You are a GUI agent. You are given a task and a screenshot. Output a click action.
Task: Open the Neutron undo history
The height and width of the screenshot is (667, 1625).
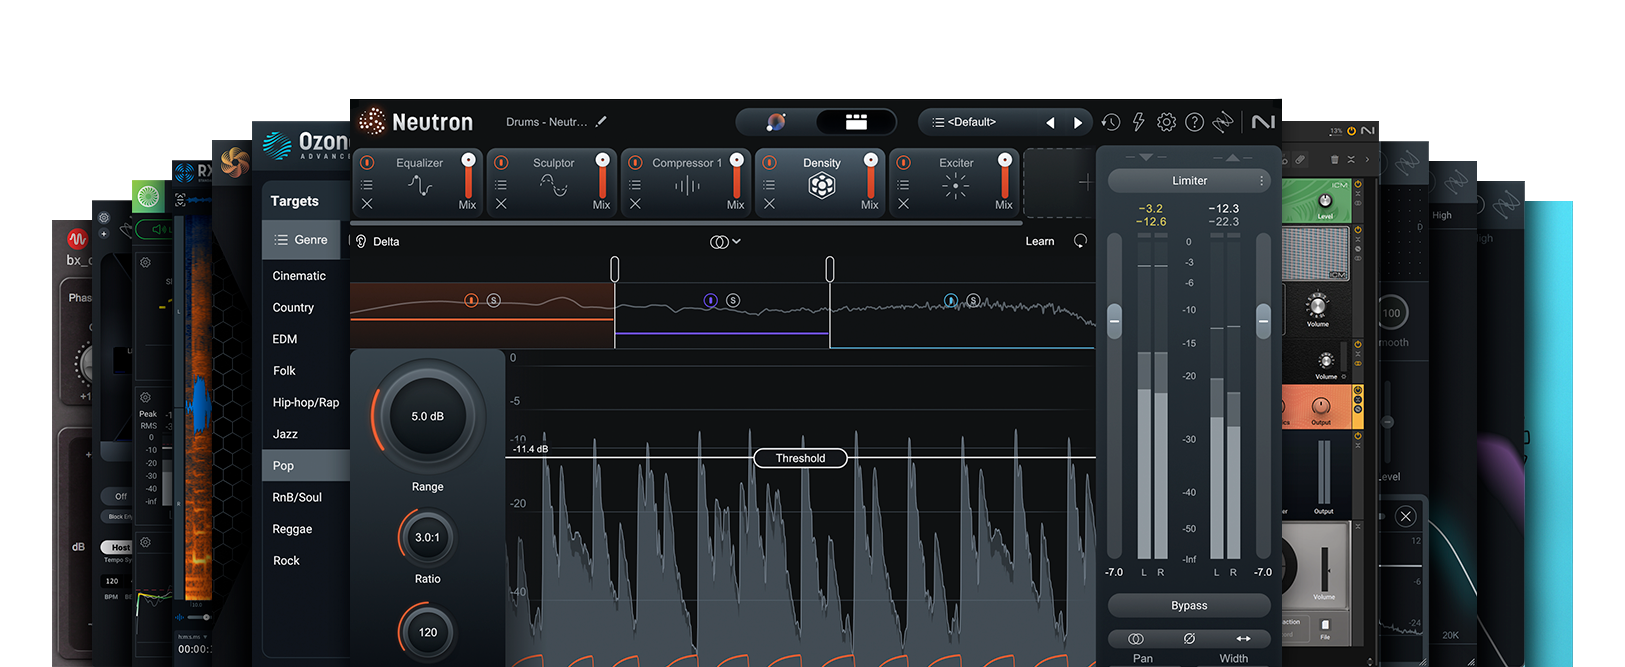coord(1111,122)
